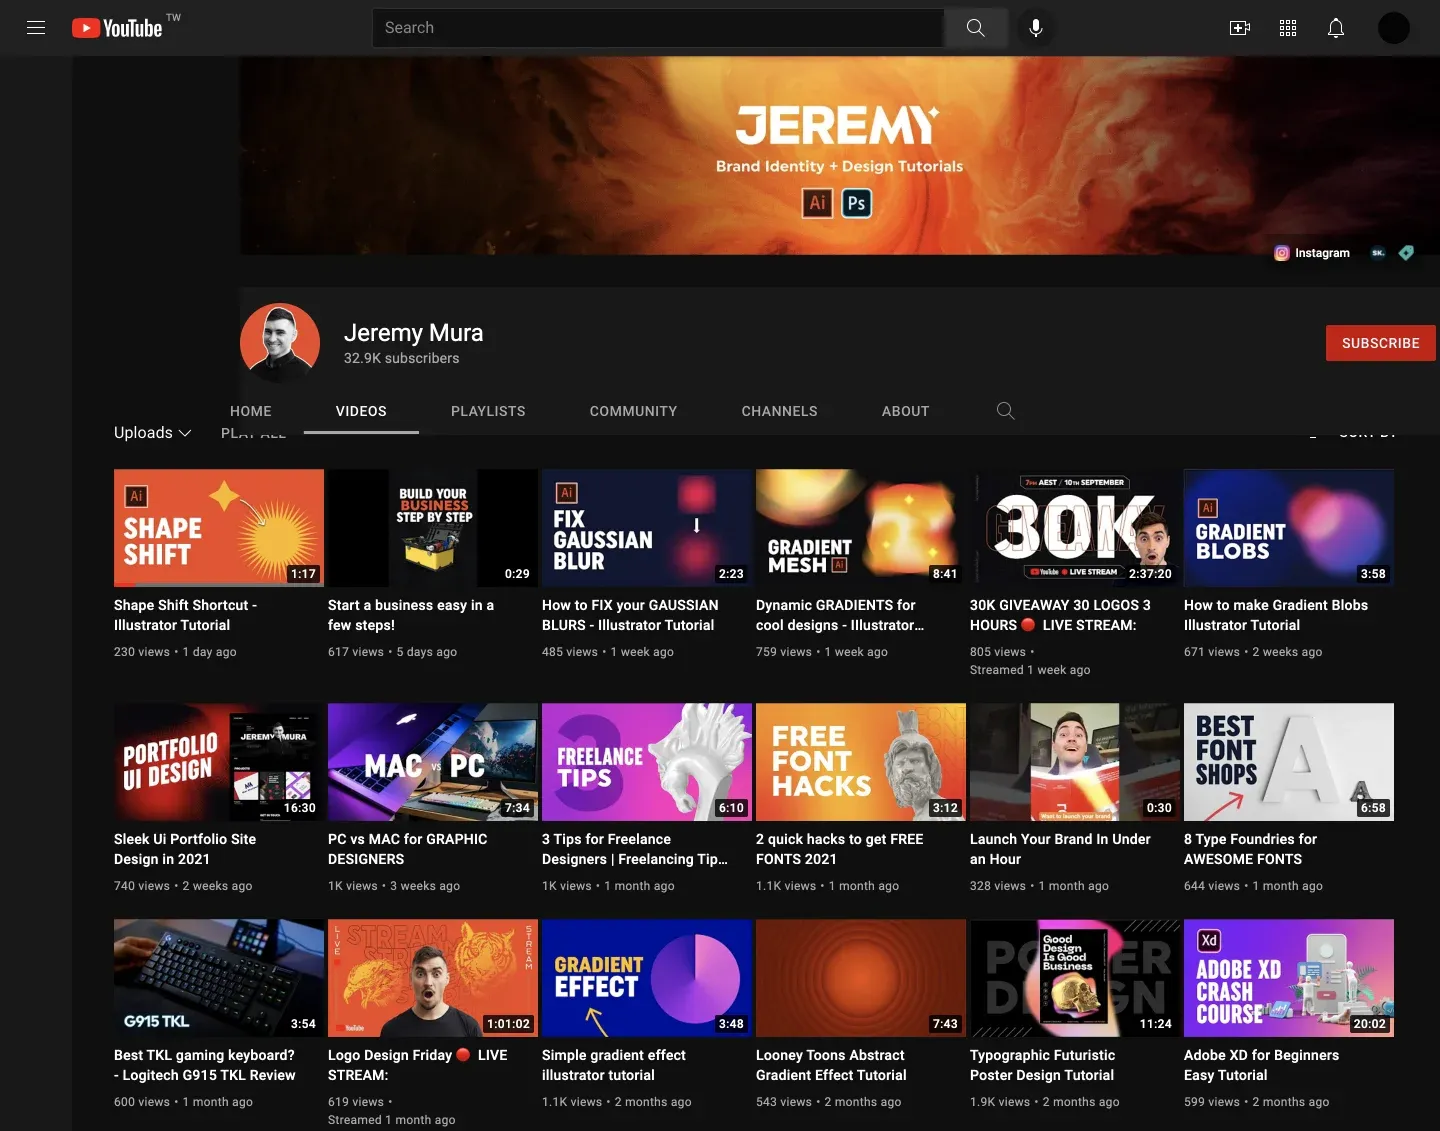
Task: Open the notifications bell
Action: [x=1336, y=28]
